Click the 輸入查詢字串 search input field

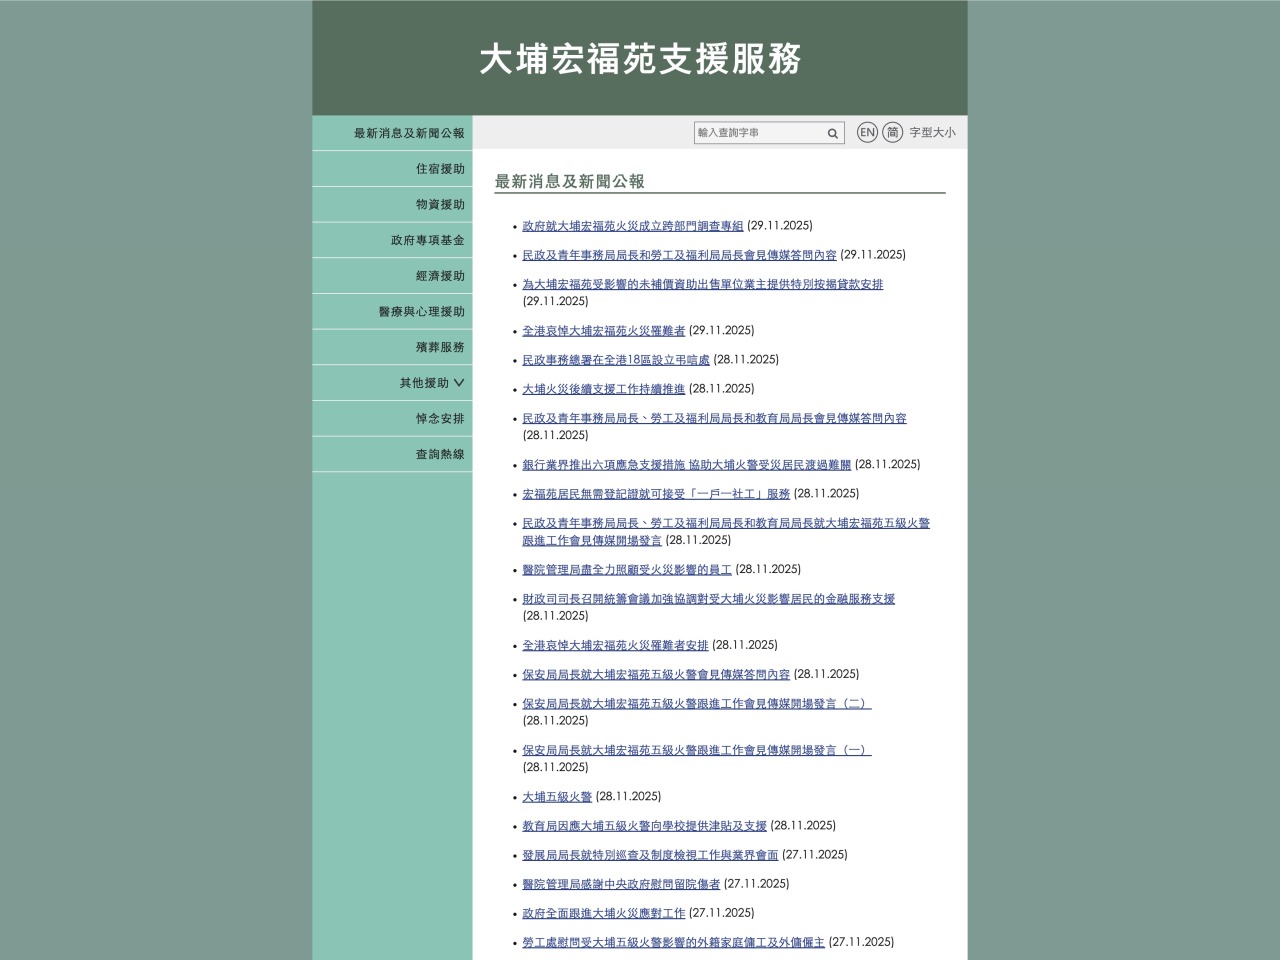760,132
